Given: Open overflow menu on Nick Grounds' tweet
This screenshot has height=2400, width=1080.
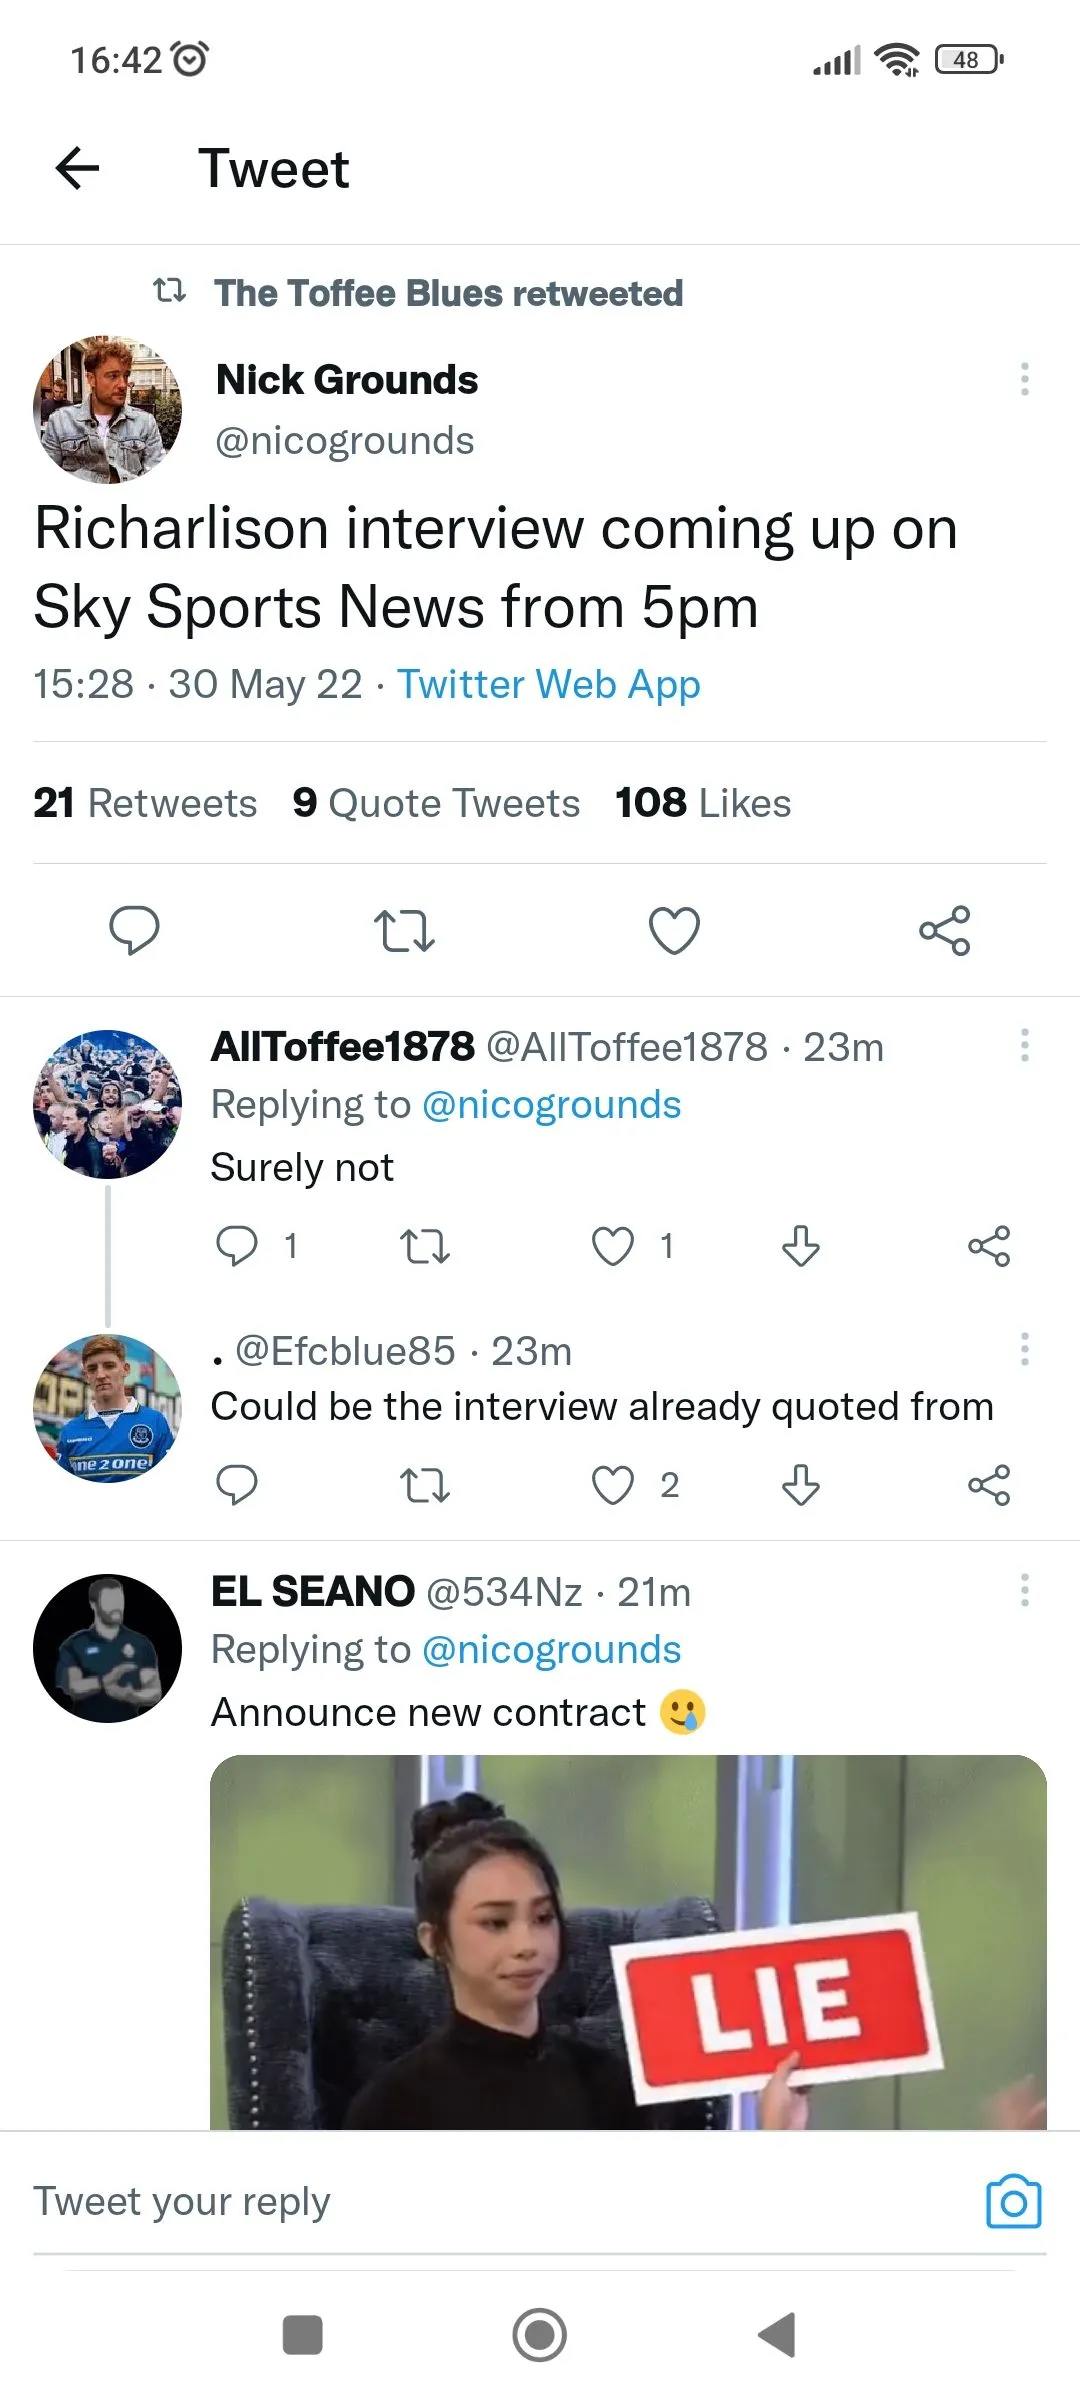Looking at the screenshot, I should point(1024,379).
